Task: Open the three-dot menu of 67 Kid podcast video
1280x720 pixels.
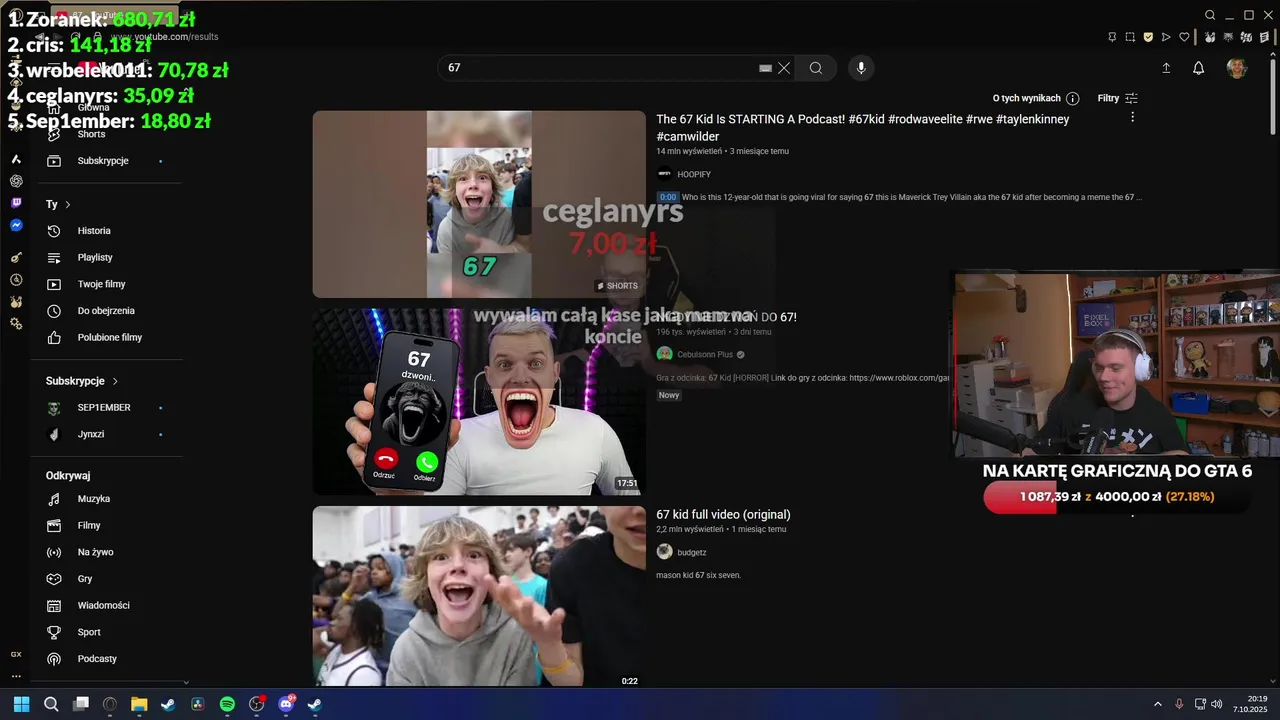Action: (x=1132, y=118)
